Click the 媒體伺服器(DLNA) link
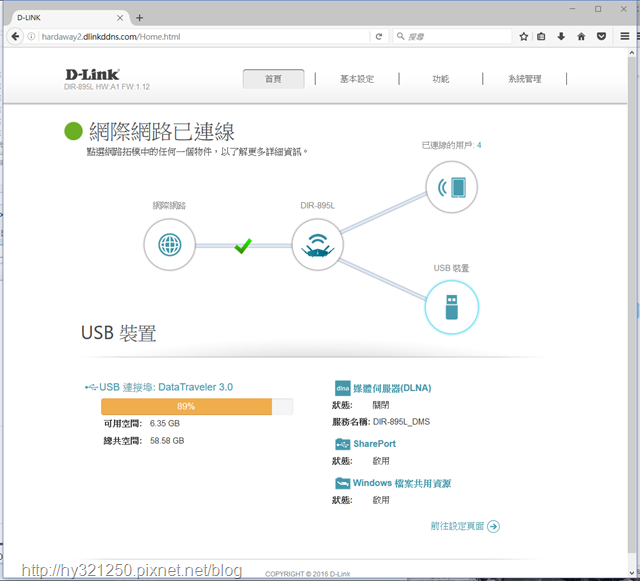640x581 pixels. (x=392, y=388)
